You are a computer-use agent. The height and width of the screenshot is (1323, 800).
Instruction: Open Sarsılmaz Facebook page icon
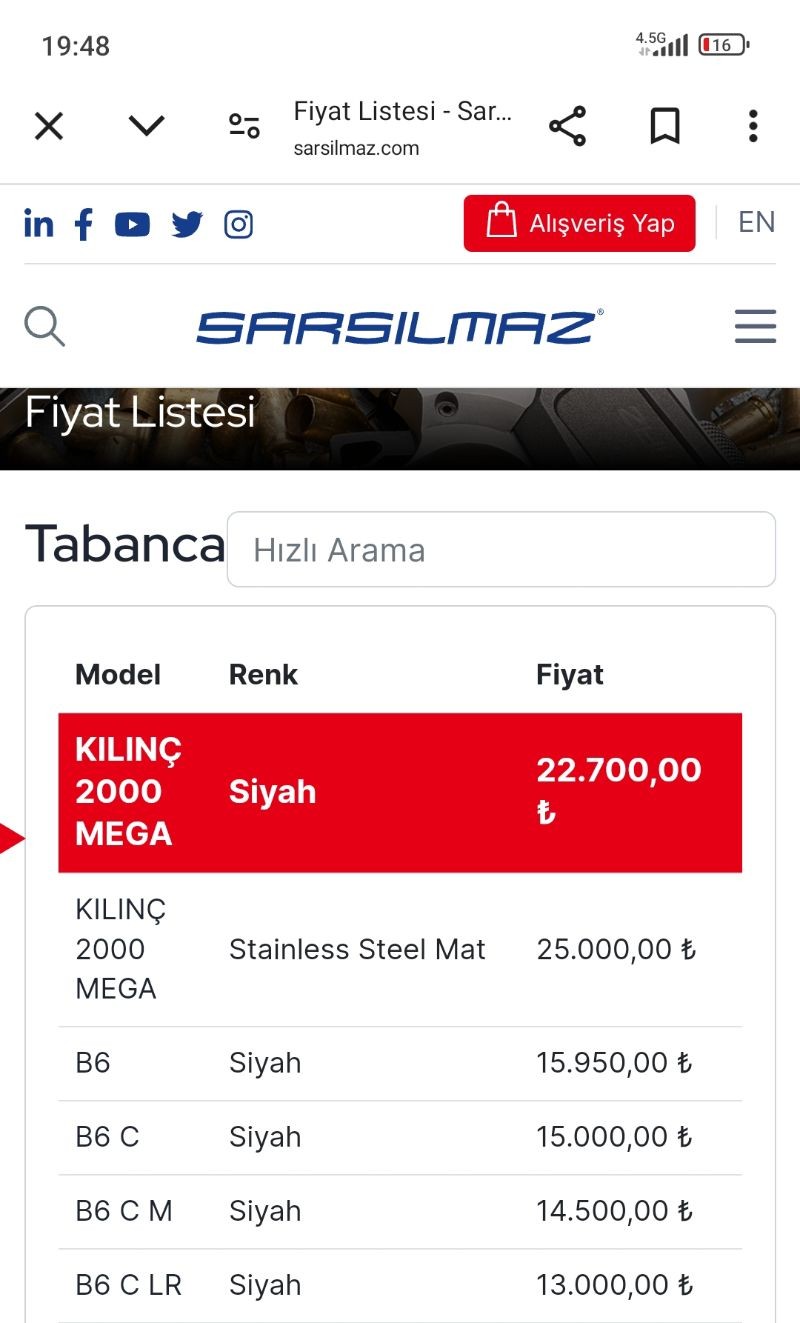pos(84,224)
